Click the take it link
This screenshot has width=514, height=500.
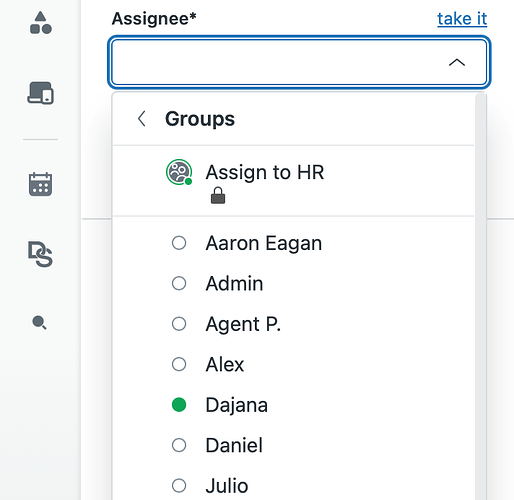462,19
